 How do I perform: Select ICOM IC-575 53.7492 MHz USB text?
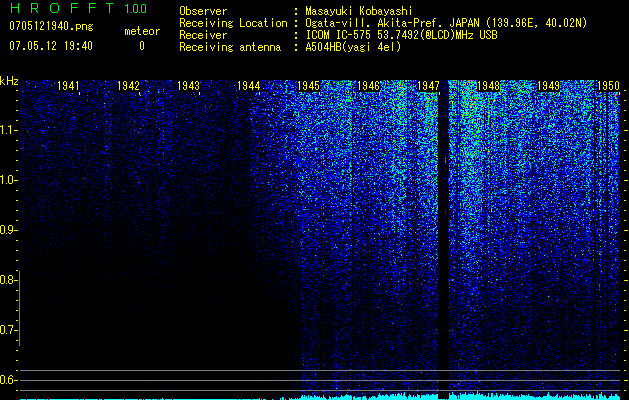pyautogui.click(x=401, y=35)
